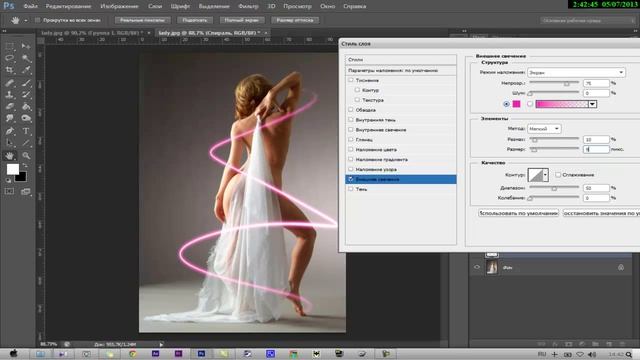The image size is (640, 360).
Task: Select the Sponge tool
Action: (x=26, y=118)
